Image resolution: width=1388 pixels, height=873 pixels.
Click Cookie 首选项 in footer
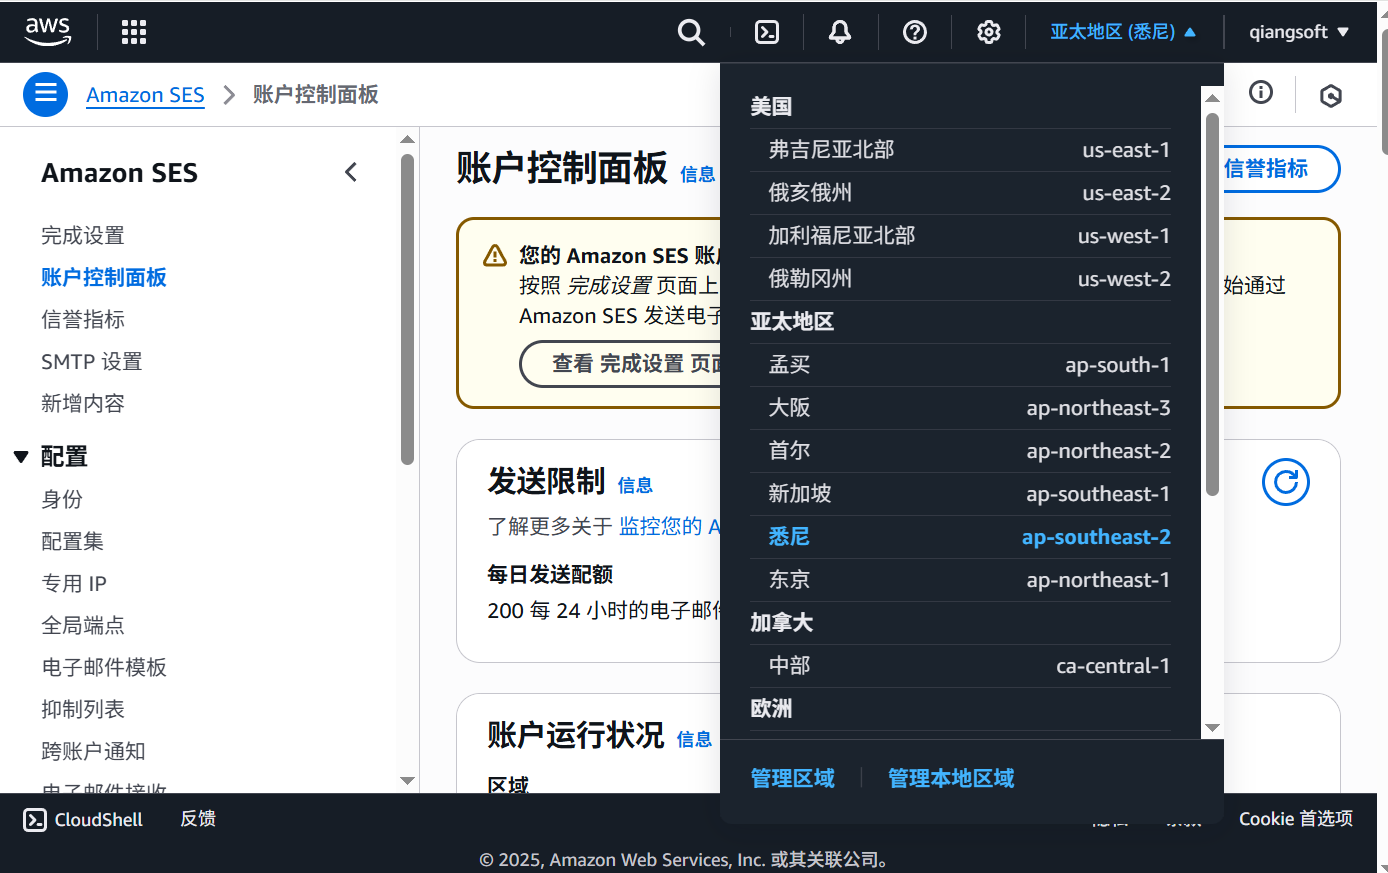pyautogui.click(x=1296, y=819)
